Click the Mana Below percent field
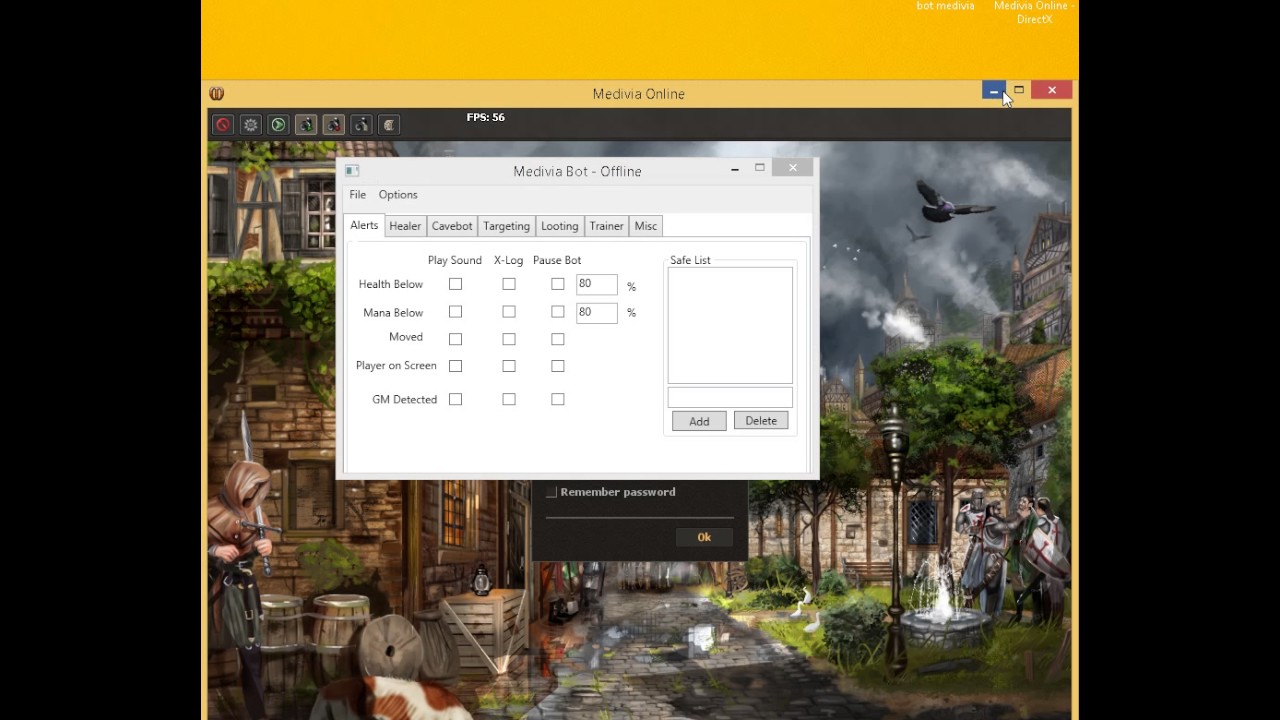Screen dimensions: 1280x720 coord(596,312)
